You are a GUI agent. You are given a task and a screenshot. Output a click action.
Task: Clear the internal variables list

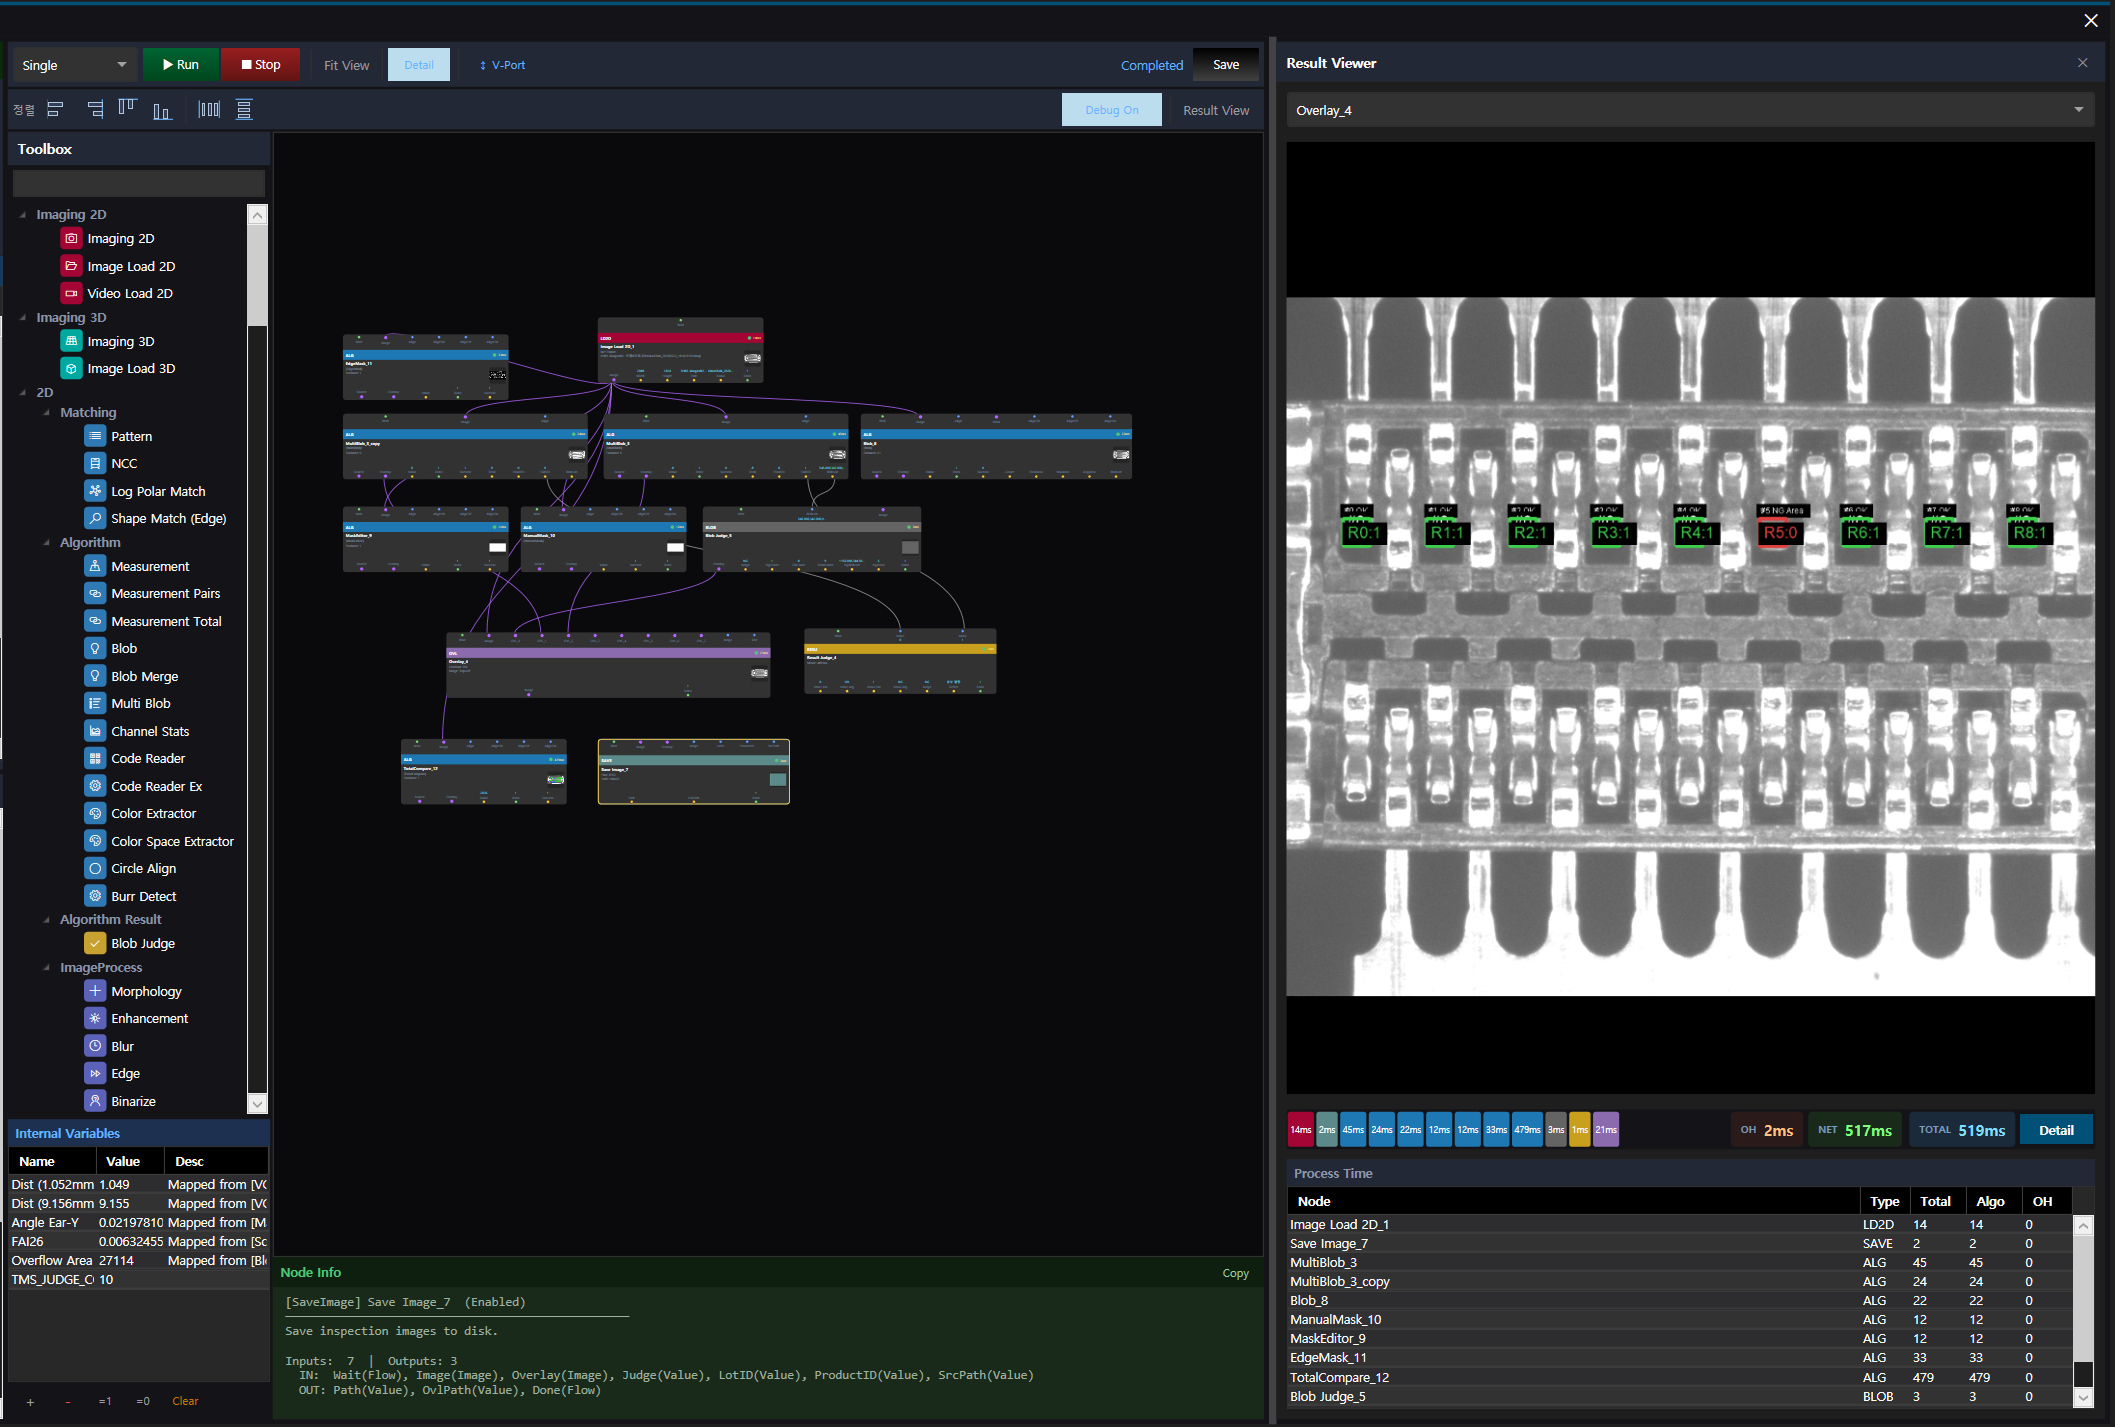[x=185, y=1401]
